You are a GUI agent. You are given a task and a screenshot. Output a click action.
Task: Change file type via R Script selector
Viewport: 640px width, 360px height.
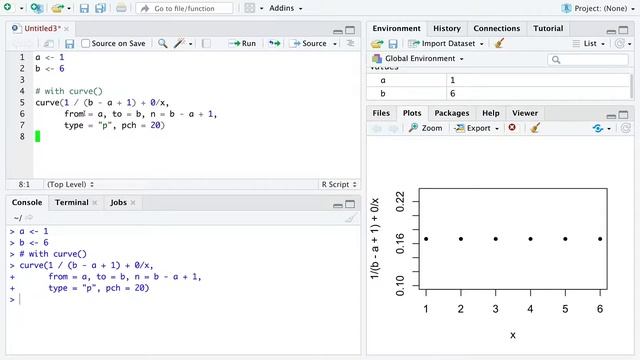pos(339,184)
